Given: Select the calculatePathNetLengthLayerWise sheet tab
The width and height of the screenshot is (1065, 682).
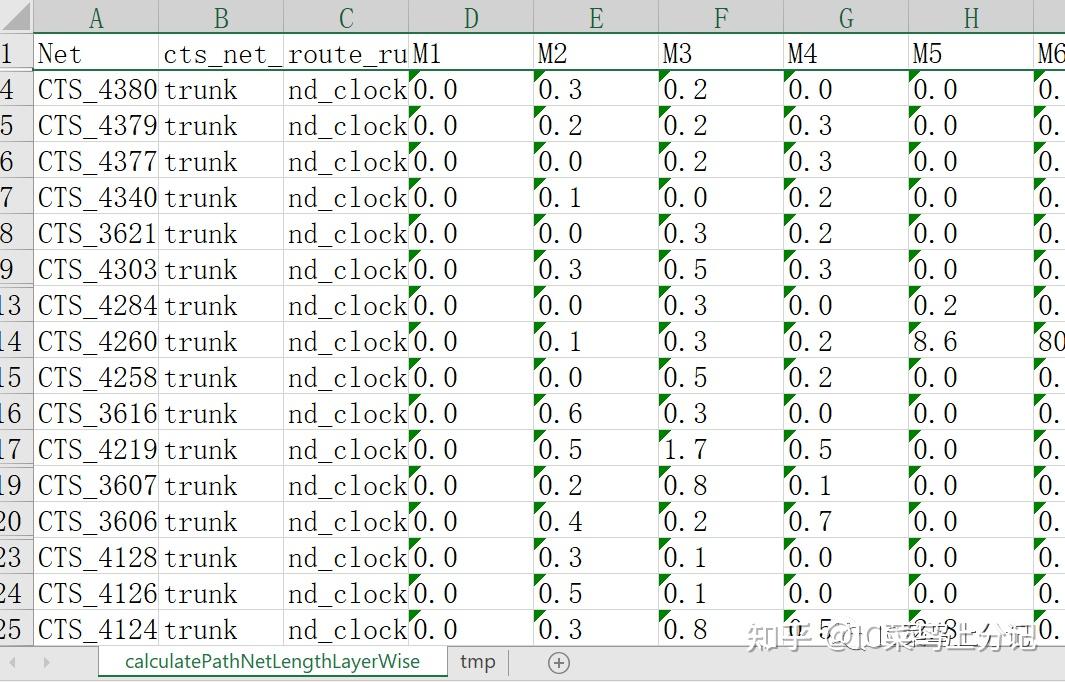Looking at the screenshot, I should (x=273, y=662).
